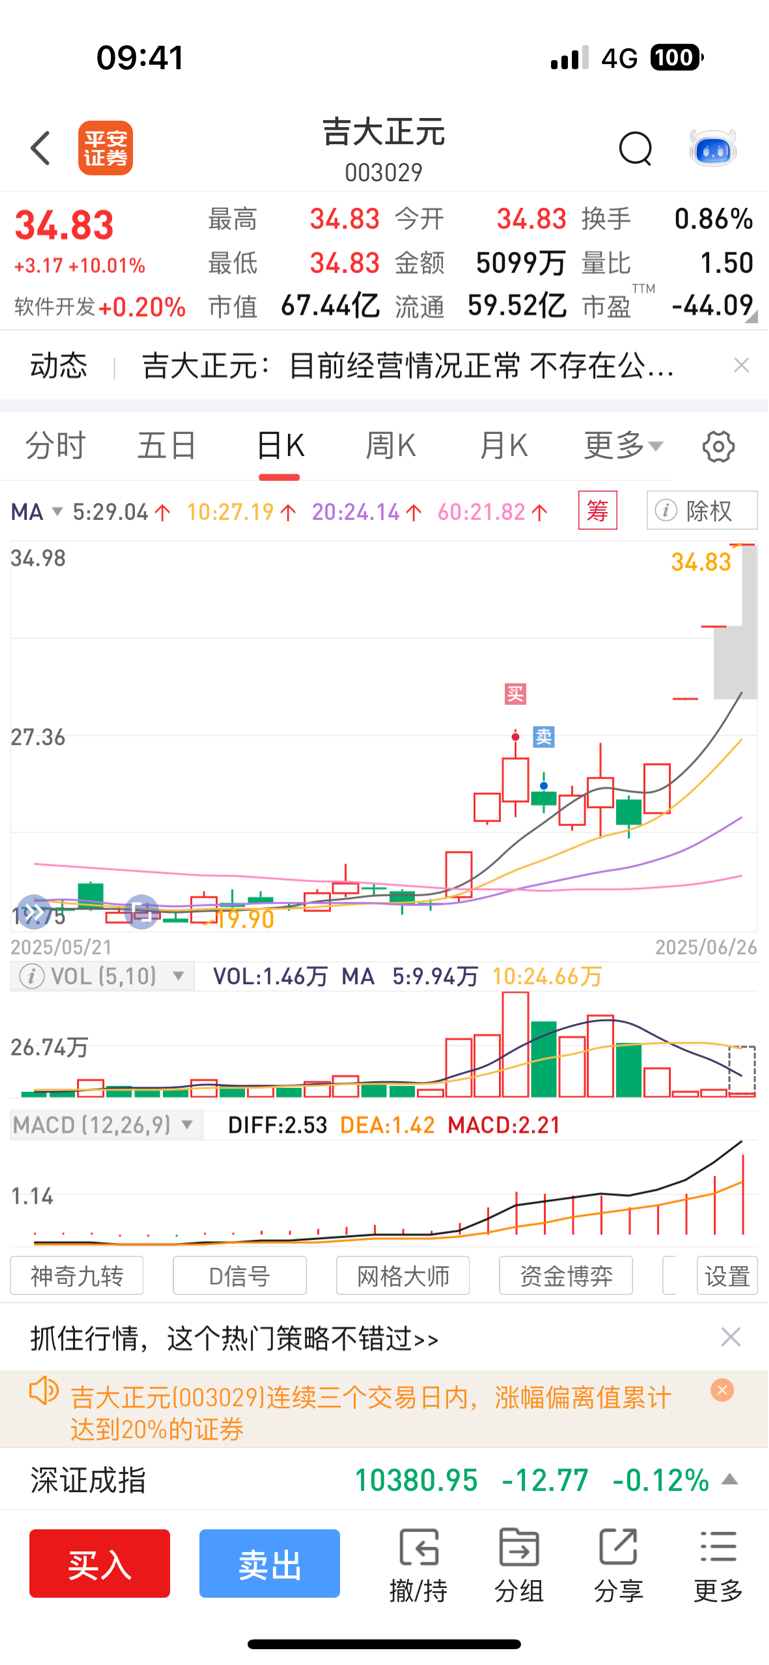Tap the 市值 67.44亿 value
Viewport: 769px width, 1665px height.
(330, 306)
